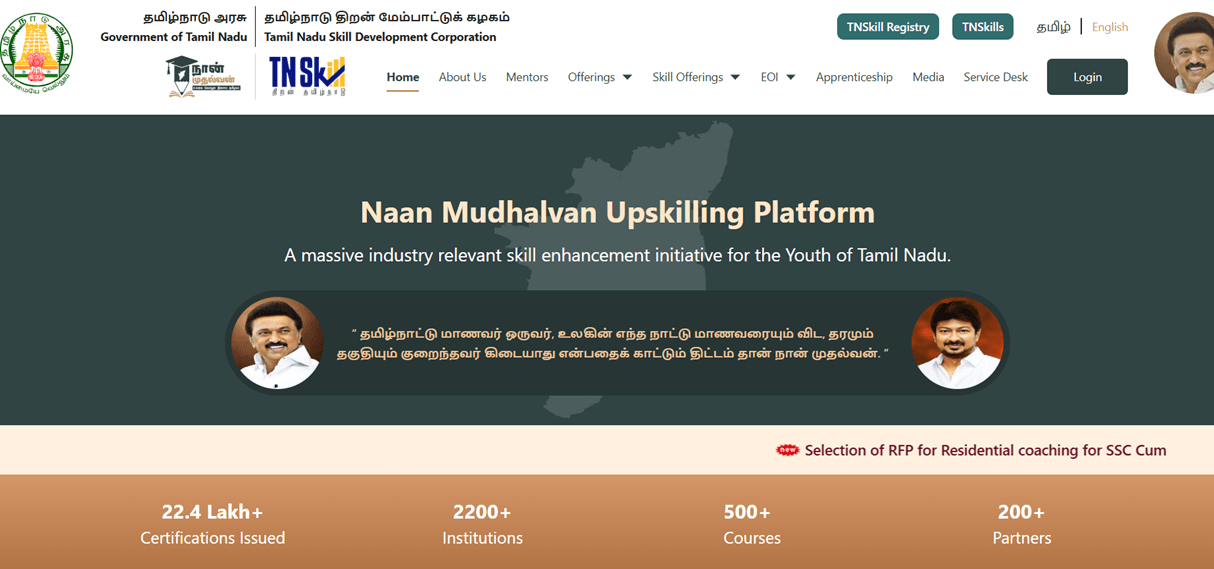Open the TNSkill Registry button
The width and height of the screenshot is (1214, 569).
point(888,27)
